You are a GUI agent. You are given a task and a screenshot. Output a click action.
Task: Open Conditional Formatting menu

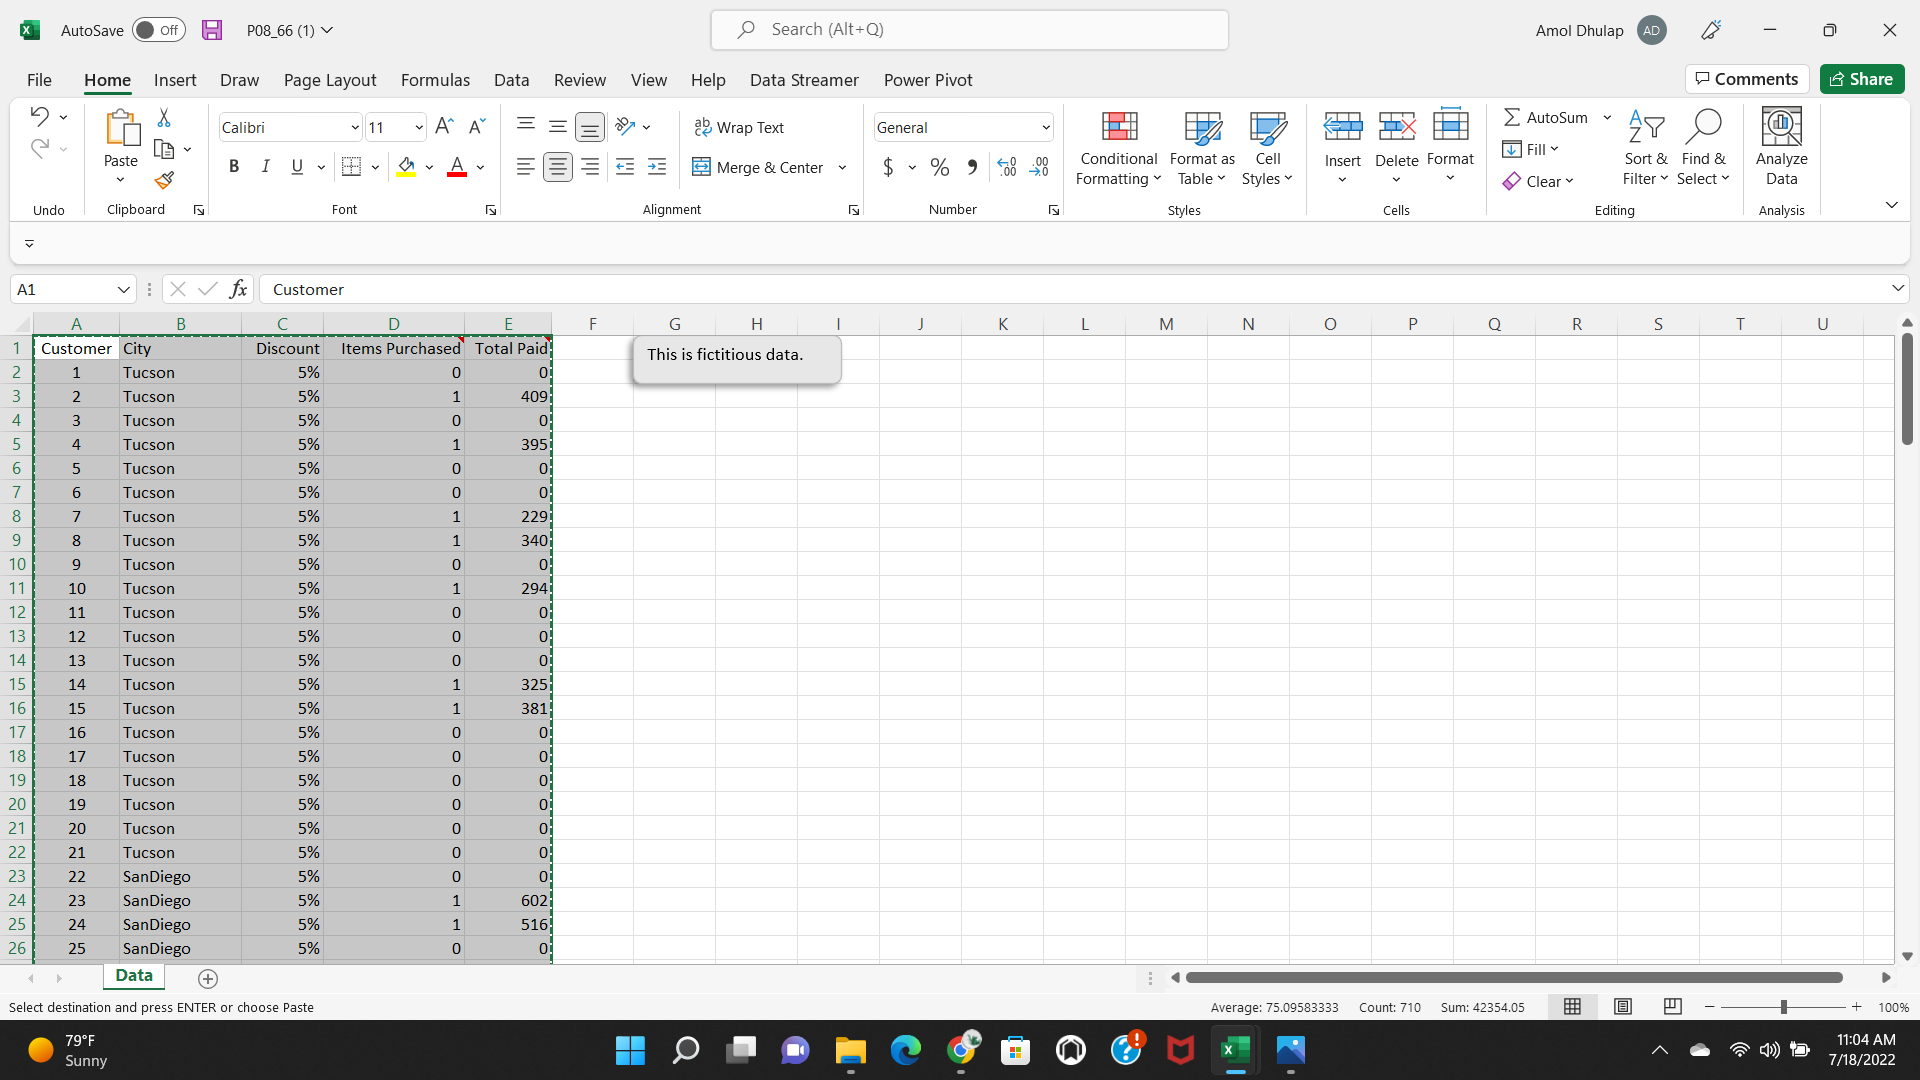1118,148
